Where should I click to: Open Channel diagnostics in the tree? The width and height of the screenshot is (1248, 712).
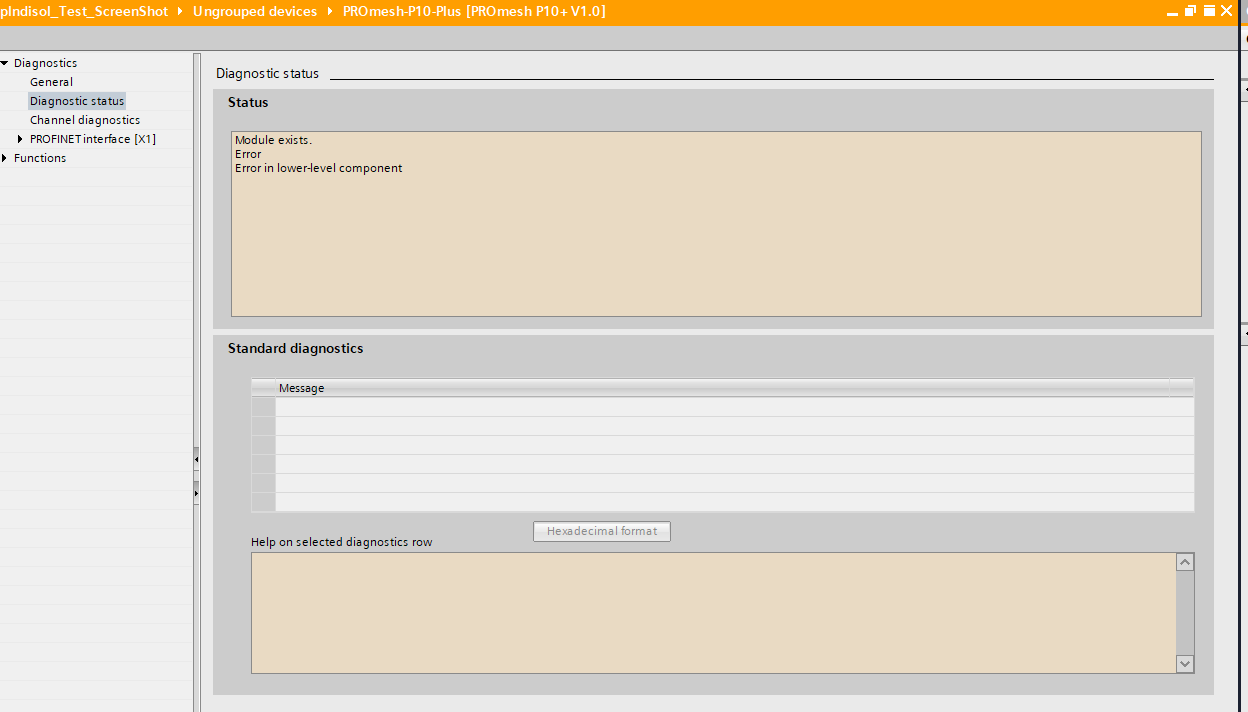pyautogui.click(x=85, y=120)
